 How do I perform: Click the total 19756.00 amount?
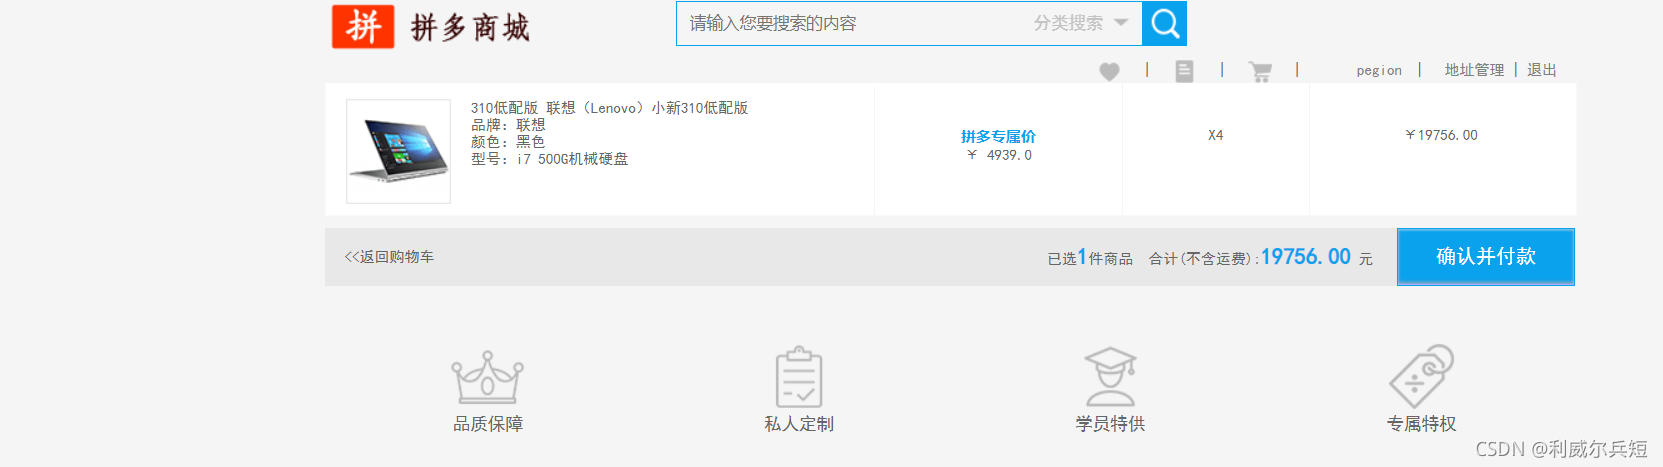(1305, 257)
